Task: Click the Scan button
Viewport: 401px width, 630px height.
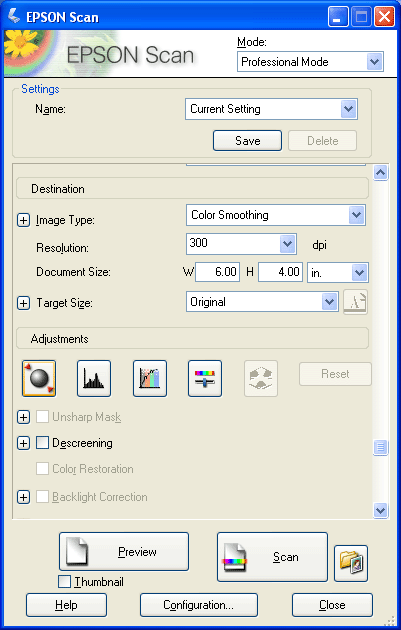Action: coord(272,557)
